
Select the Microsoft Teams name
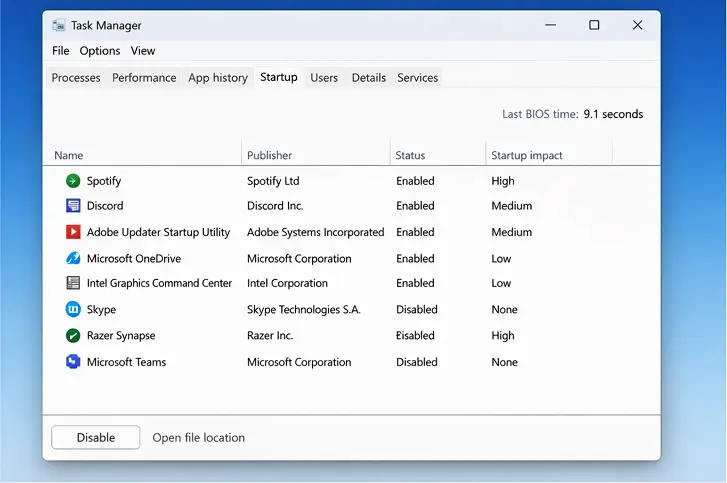pyautogui.click(x=126, y=362)
